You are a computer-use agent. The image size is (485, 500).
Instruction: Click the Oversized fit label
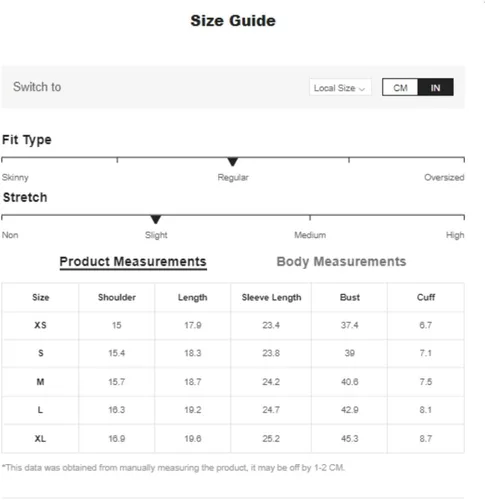coord(444,177)
